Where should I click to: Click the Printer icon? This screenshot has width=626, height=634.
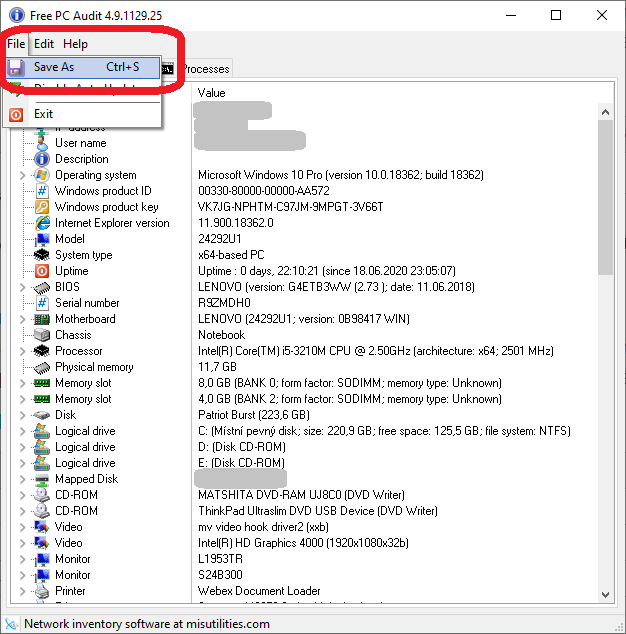tap(42, 591)
